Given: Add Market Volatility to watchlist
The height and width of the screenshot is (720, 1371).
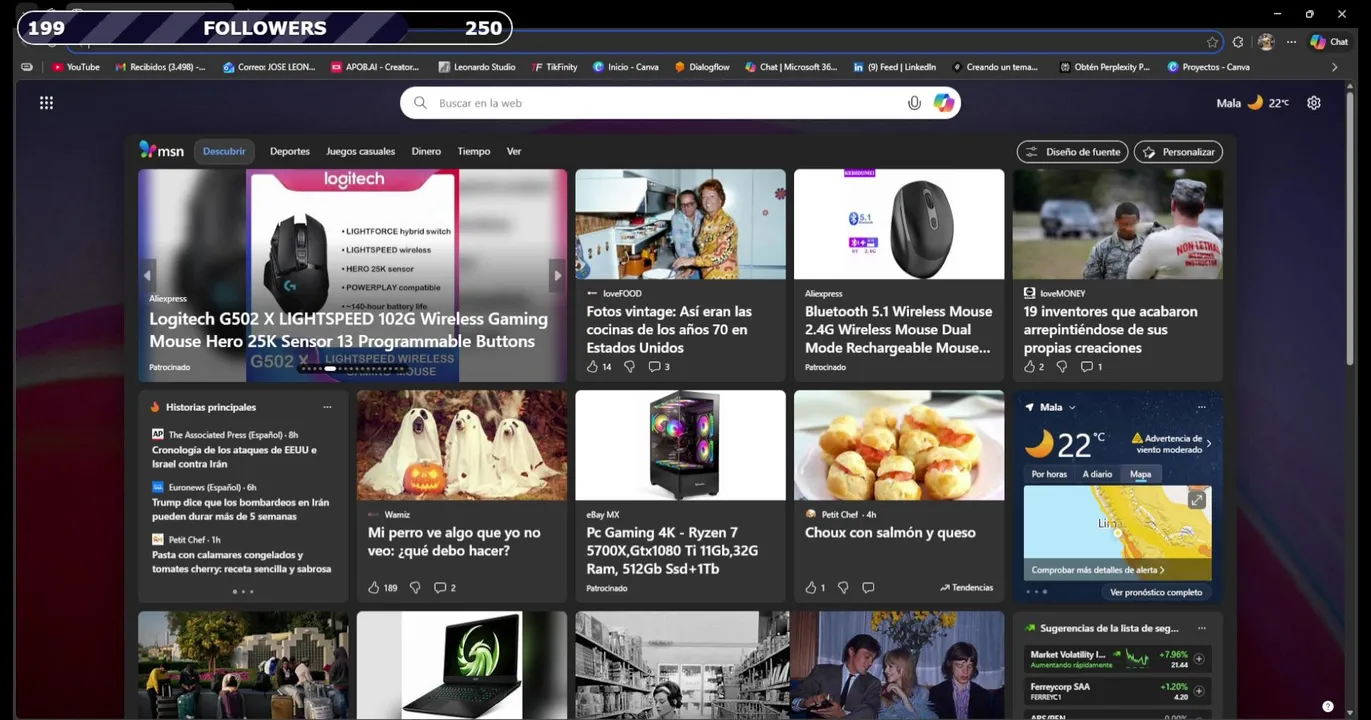Looking at the screenshot, I should pos(1199,659).
